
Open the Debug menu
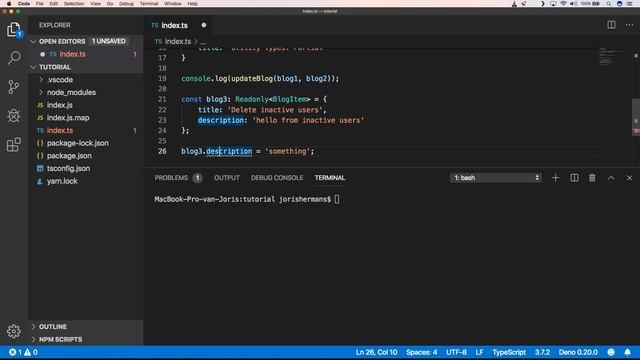coord(126,4)
